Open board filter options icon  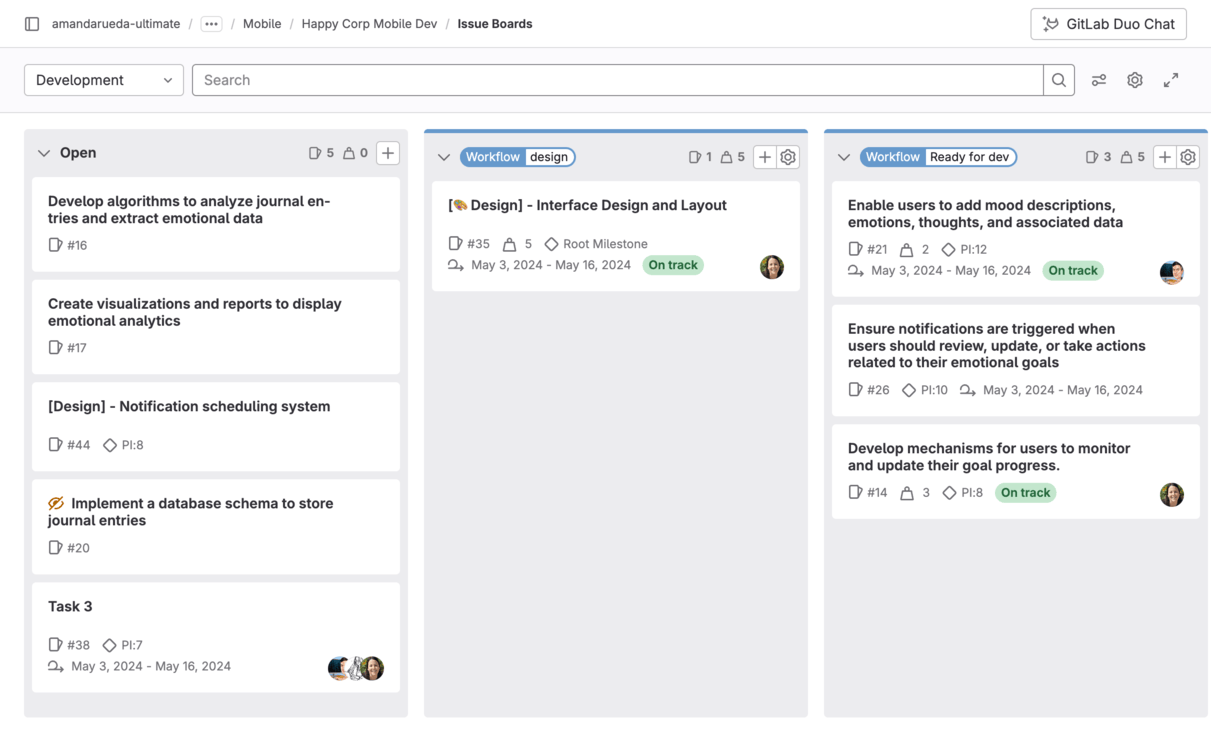(x=1098, y=79)
